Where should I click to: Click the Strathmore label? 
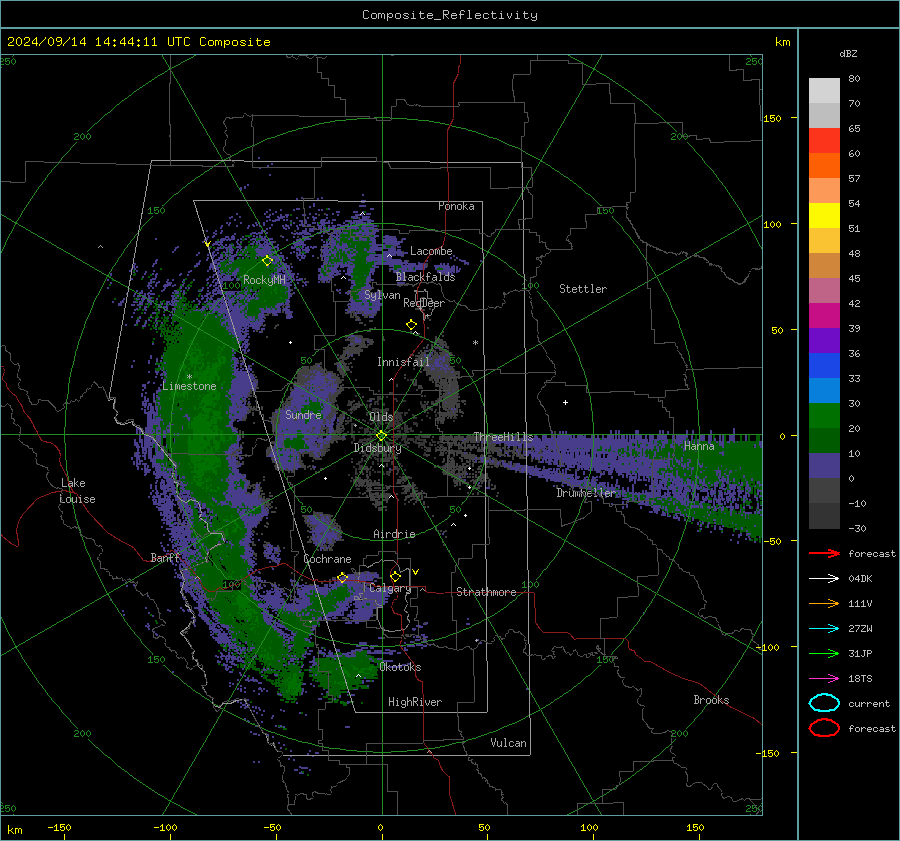point(486,592)
